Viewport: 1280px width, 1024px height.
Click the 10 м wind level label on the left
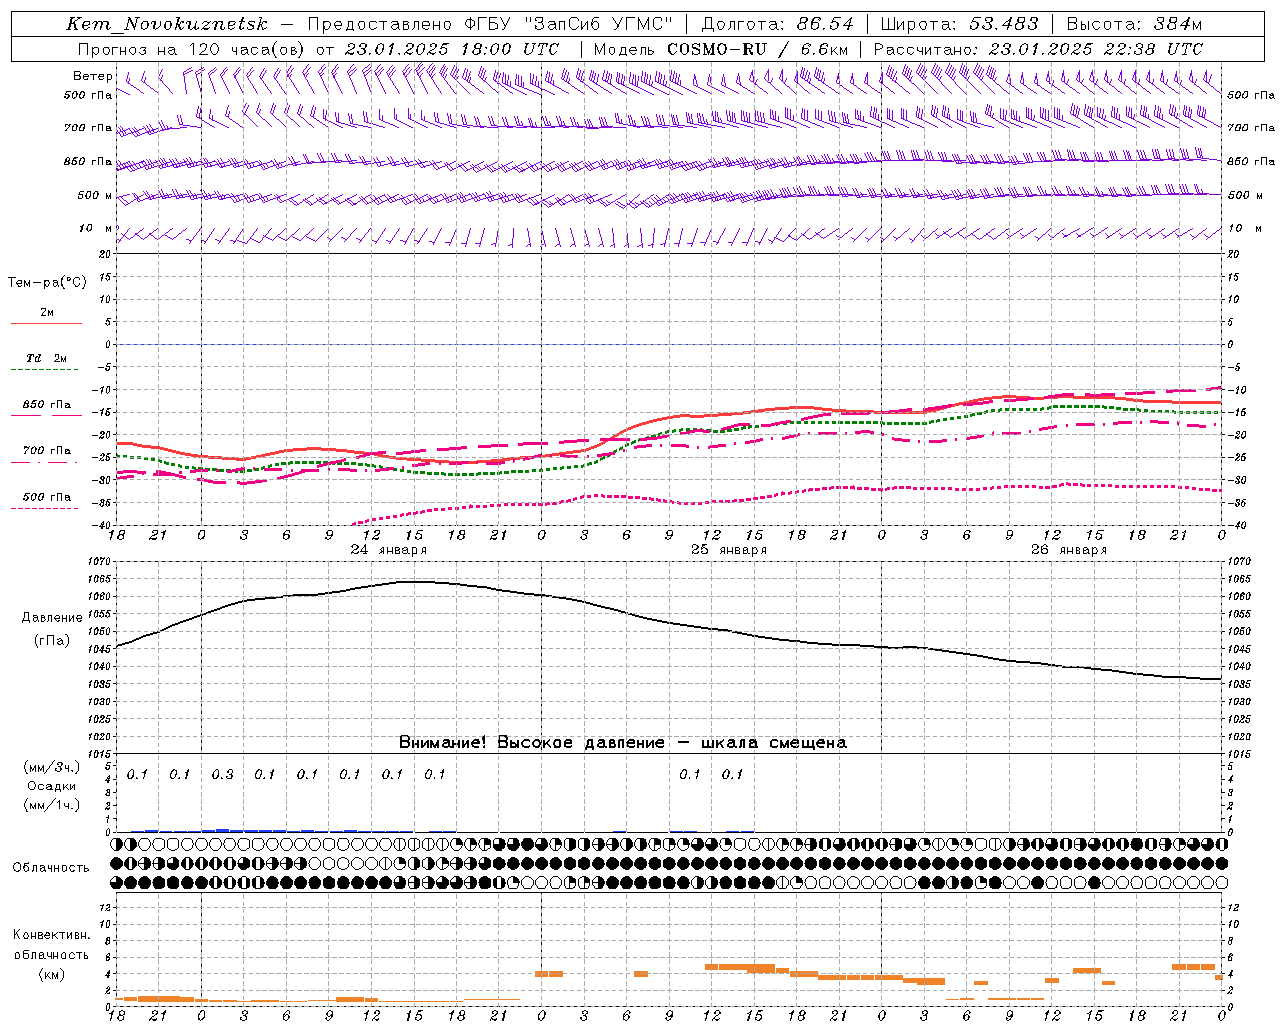click(x=96, y=229)
